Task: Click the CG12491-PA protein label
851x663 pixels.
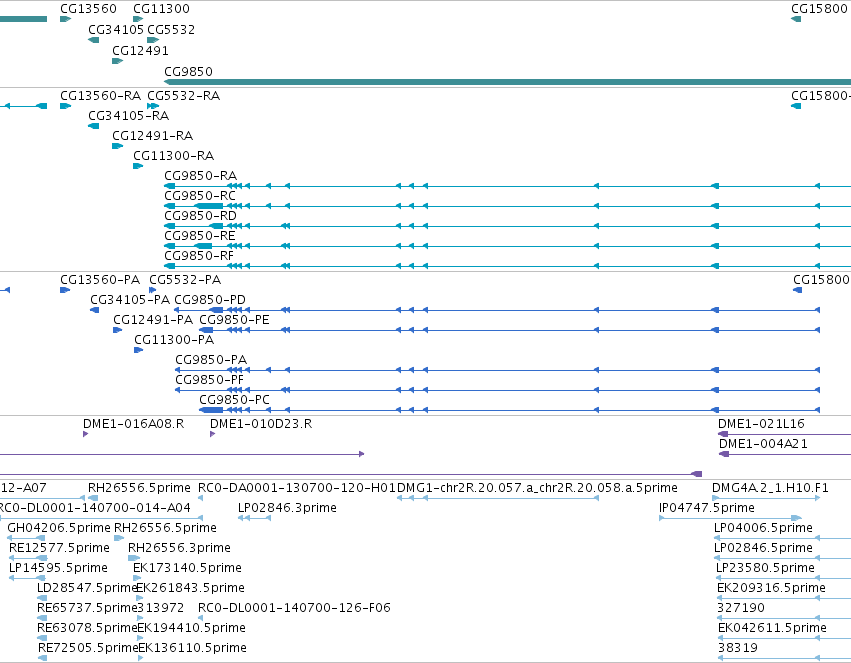Action: tap(153, 320)
